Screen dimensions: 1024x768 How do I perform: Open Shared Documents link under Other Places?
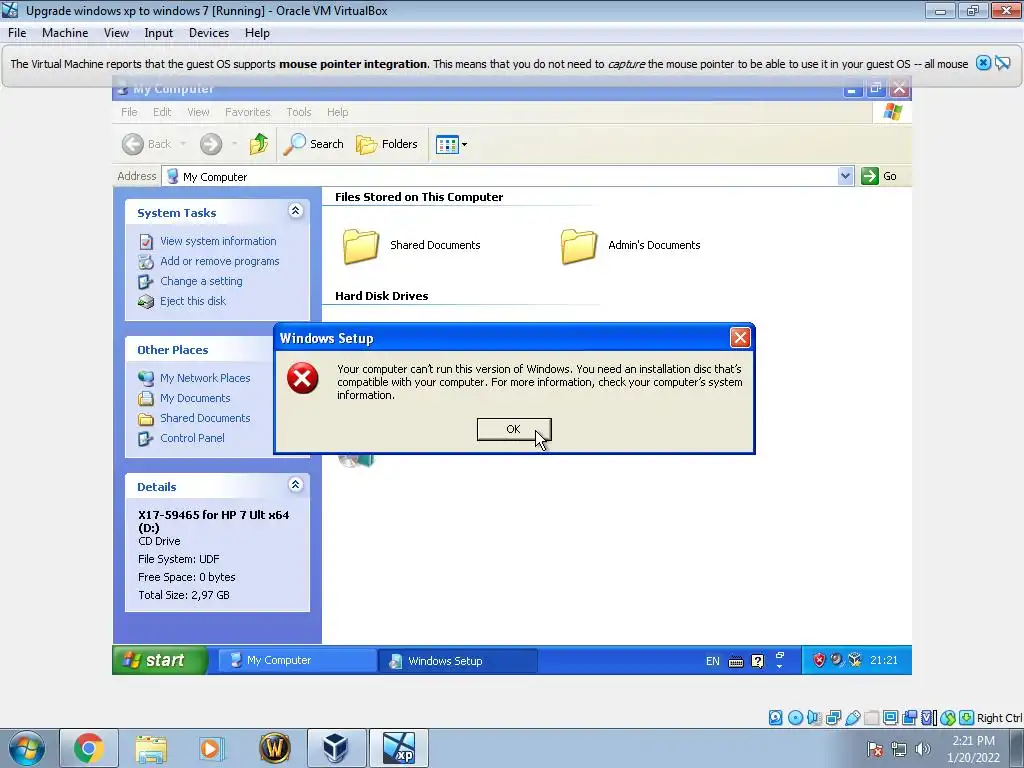205,418
